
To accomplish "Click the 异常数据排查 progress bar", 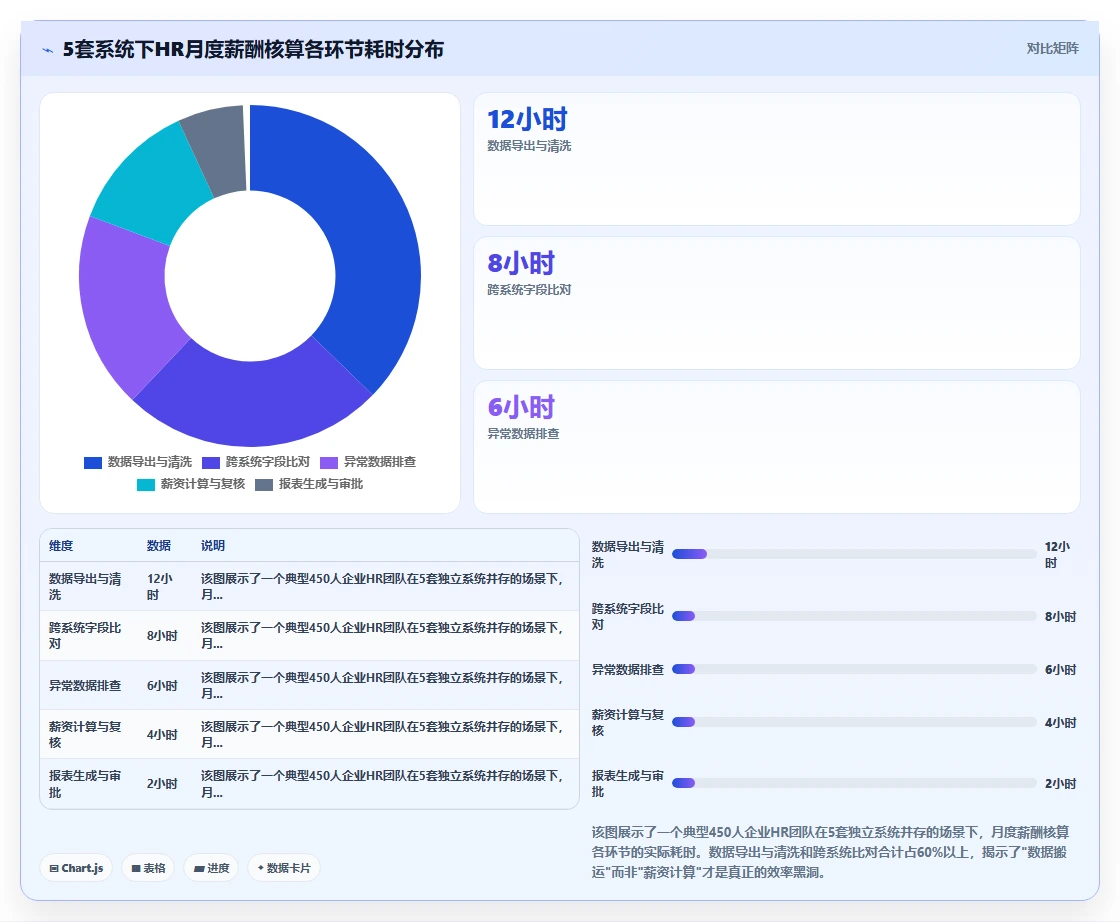I will click(854, 669).
